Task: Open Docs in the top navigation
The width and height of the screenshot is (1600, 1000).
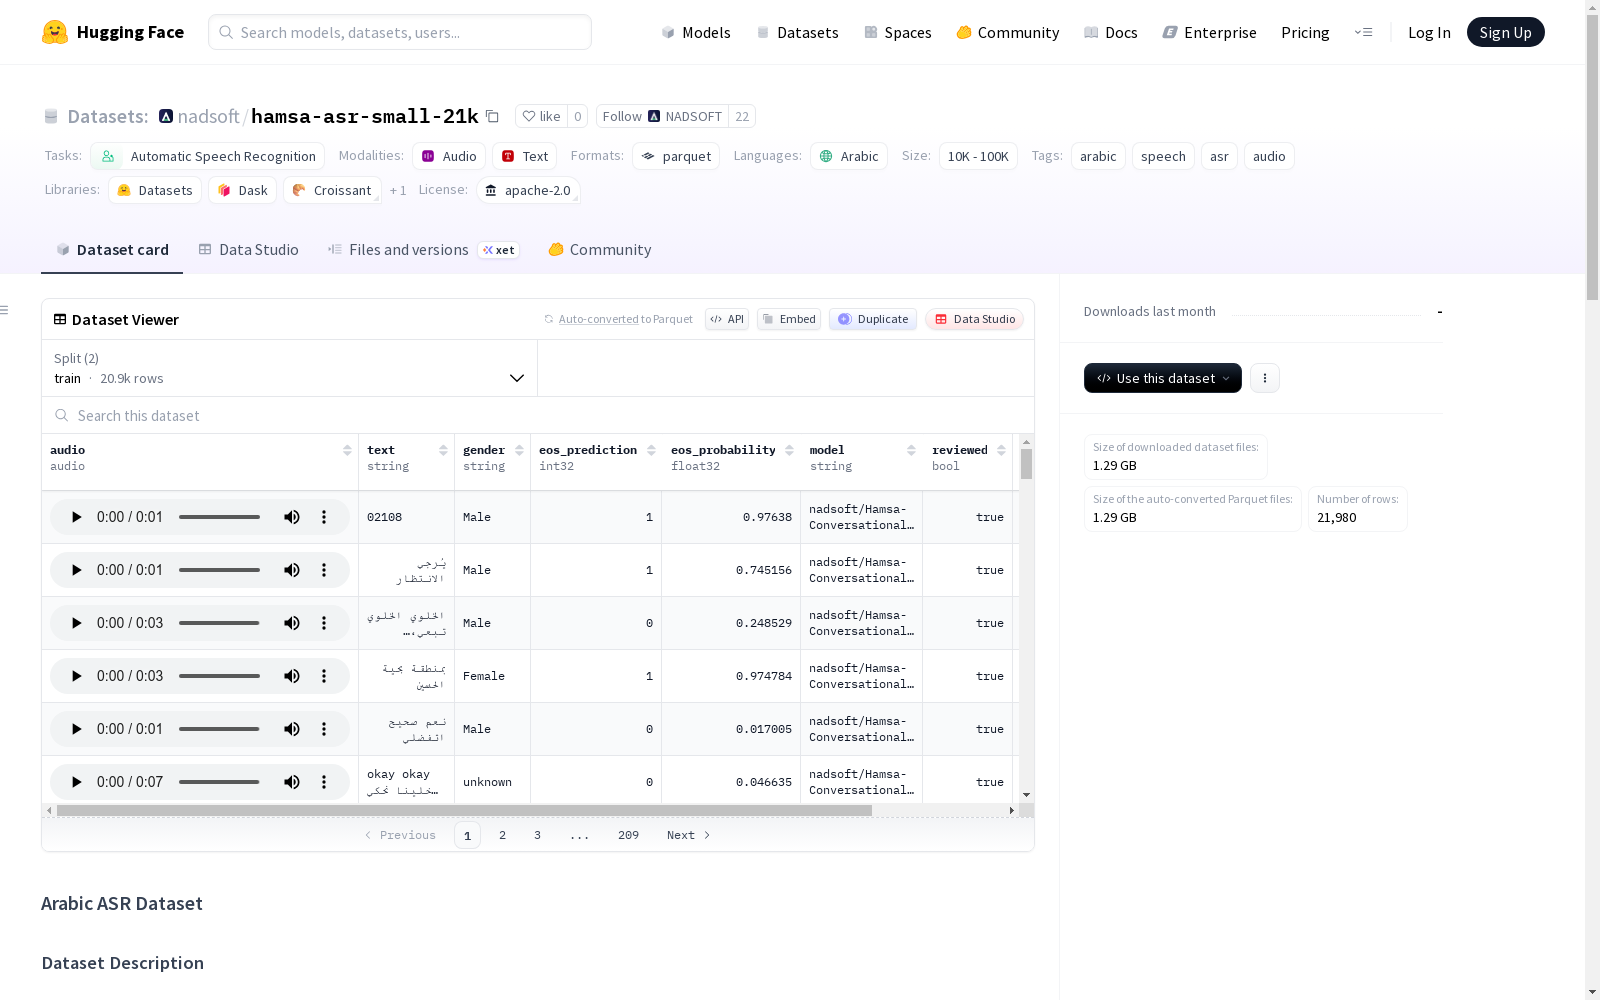Action: click(1111, 32)
